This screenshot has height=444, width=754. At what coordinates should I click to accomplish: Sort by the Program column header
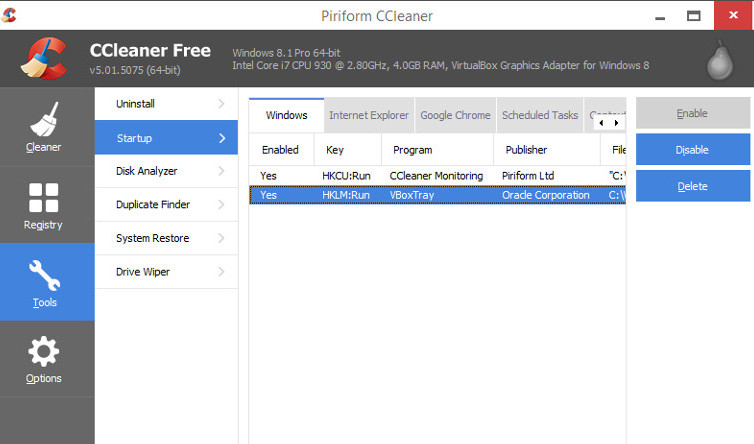point(438,150)
